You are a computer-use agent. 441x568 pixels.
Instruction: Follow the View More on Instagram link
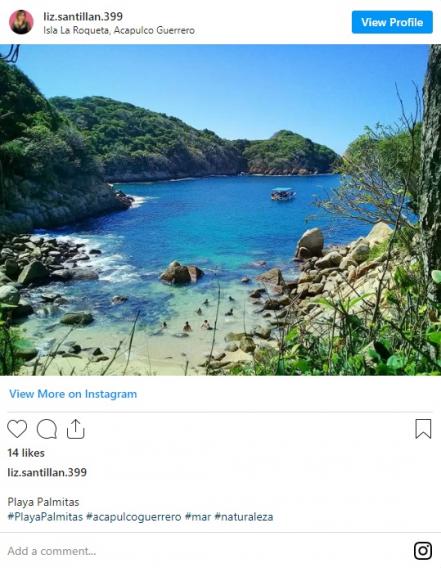73,394
